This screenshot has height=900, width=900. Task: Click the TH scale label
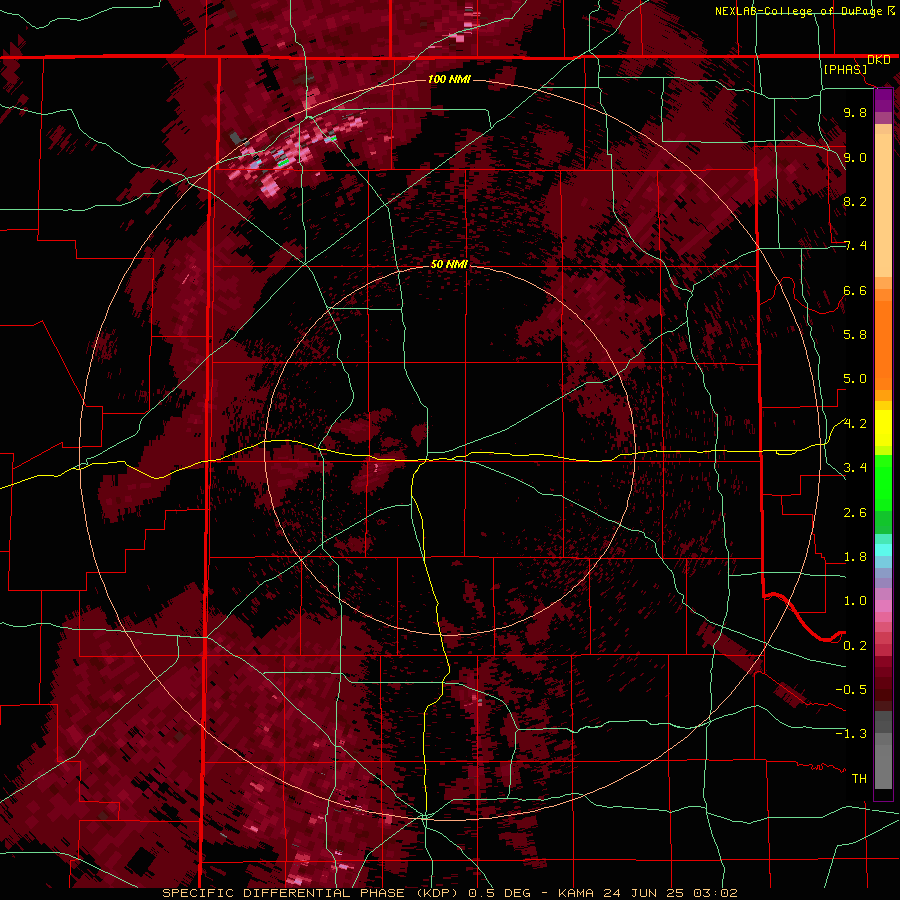point(859,779)
